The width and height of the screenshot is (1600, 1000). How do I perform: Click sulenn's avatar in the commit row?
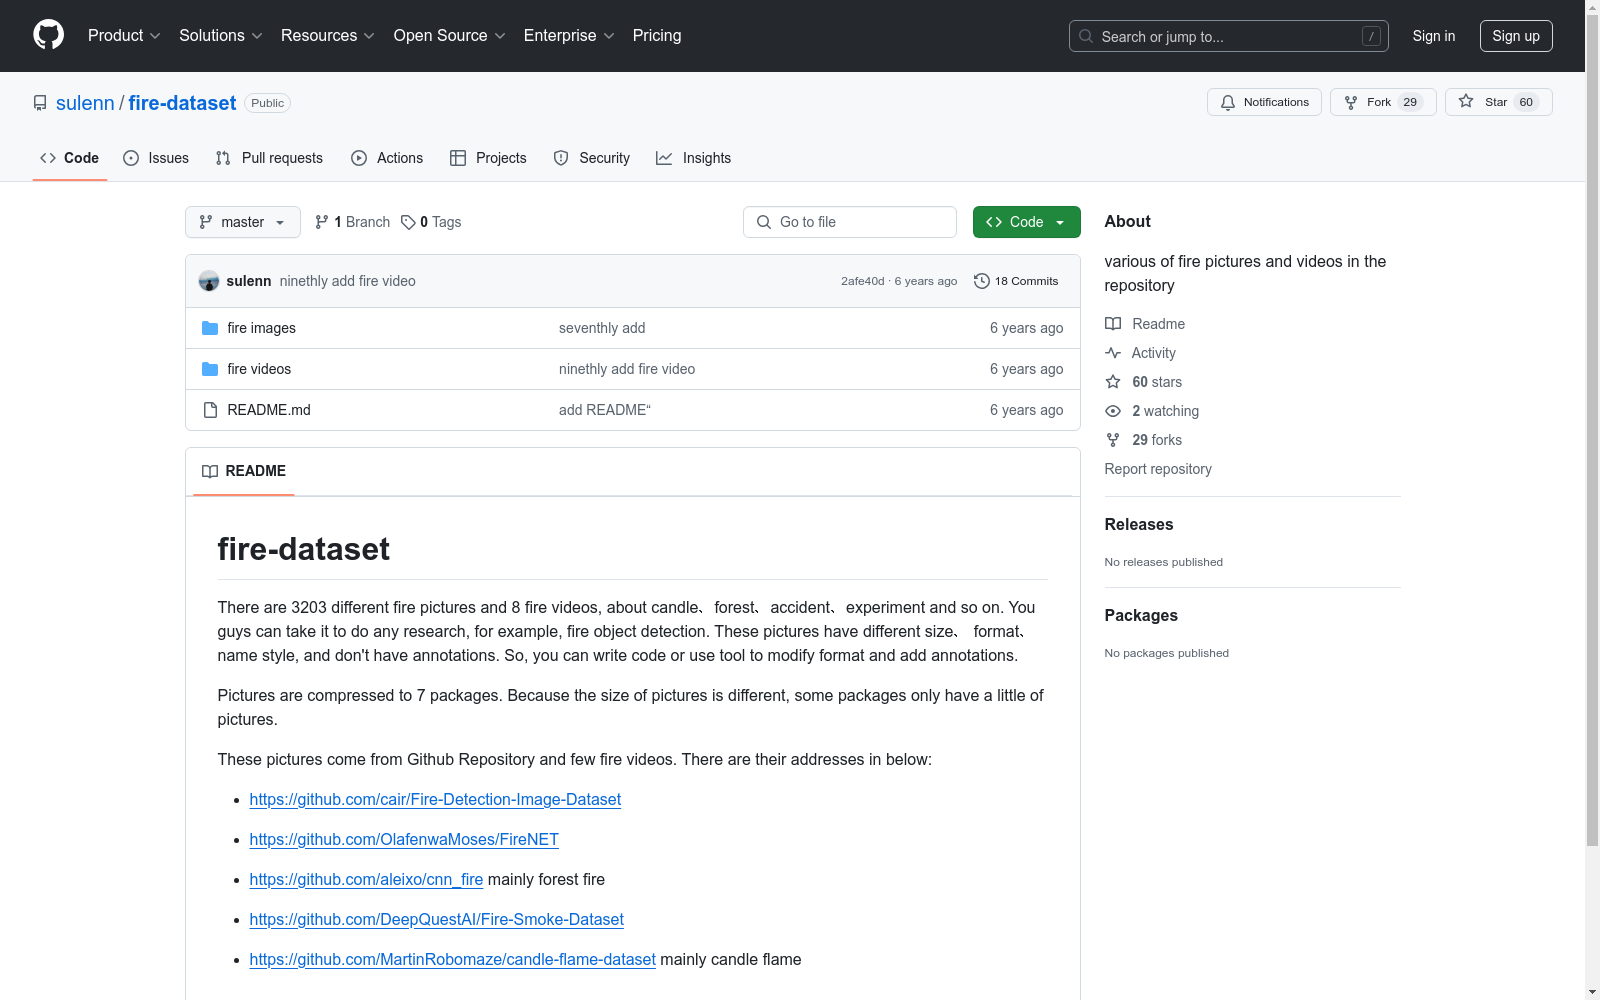pyautogui.click(x=209, y=281)
